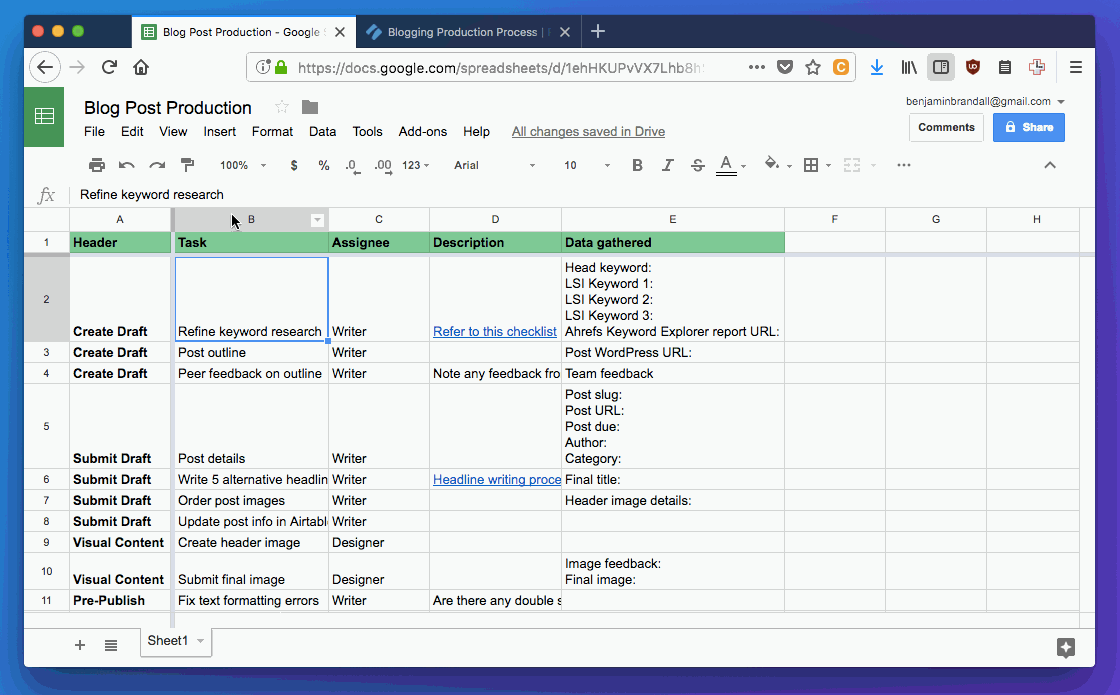Image resolution: width=1120 pixels, height=695 pixels.
Task: Click the blue Share button
Action: click(1029, 127)
